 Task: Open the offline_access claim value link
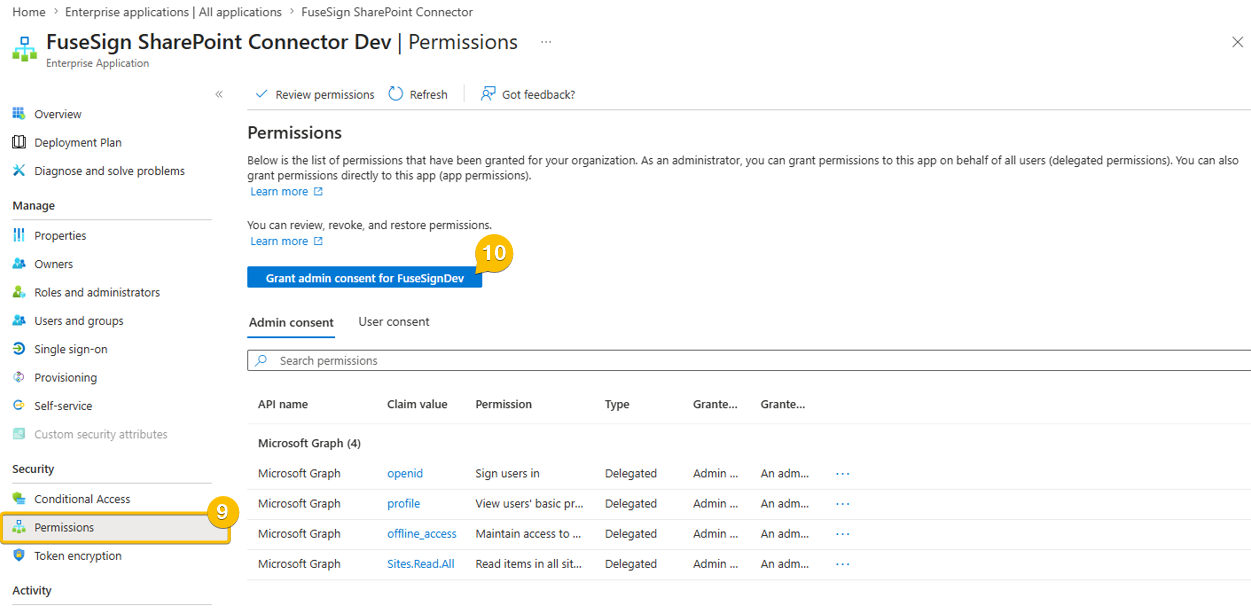pyautogui.click(x=422, y=534)
